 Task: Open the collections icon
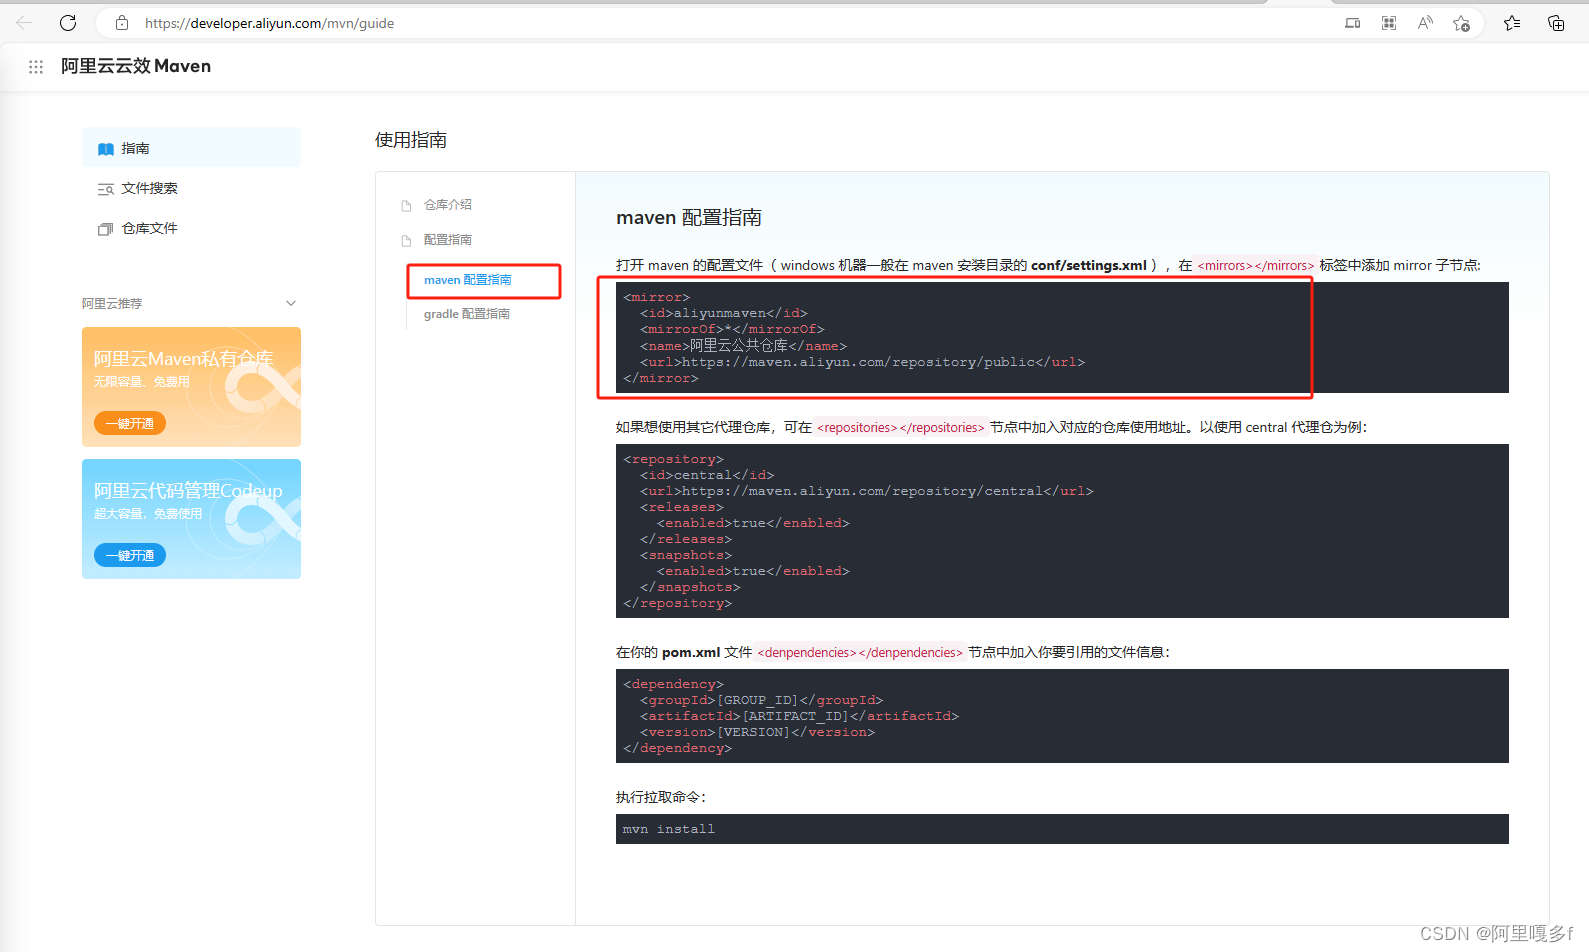(x=1556, y=23)
